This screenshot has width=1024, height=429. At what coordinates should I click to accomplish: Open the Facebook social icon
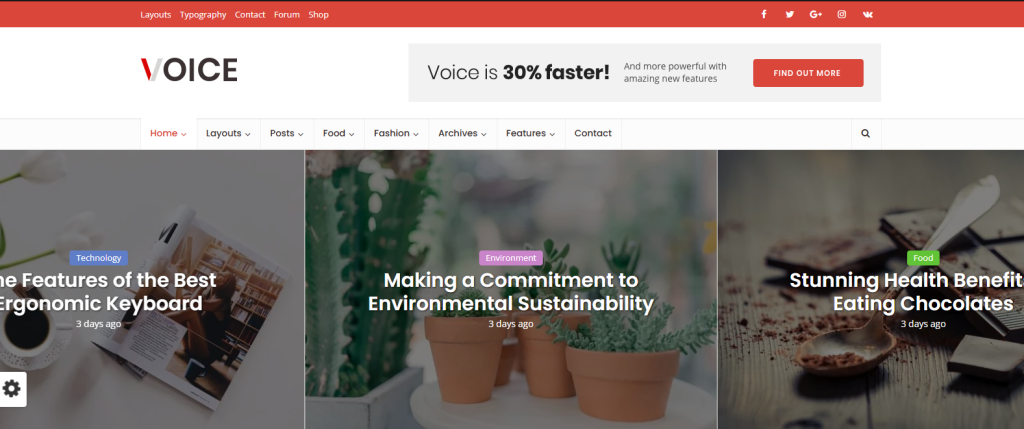(x=764, y=14)
